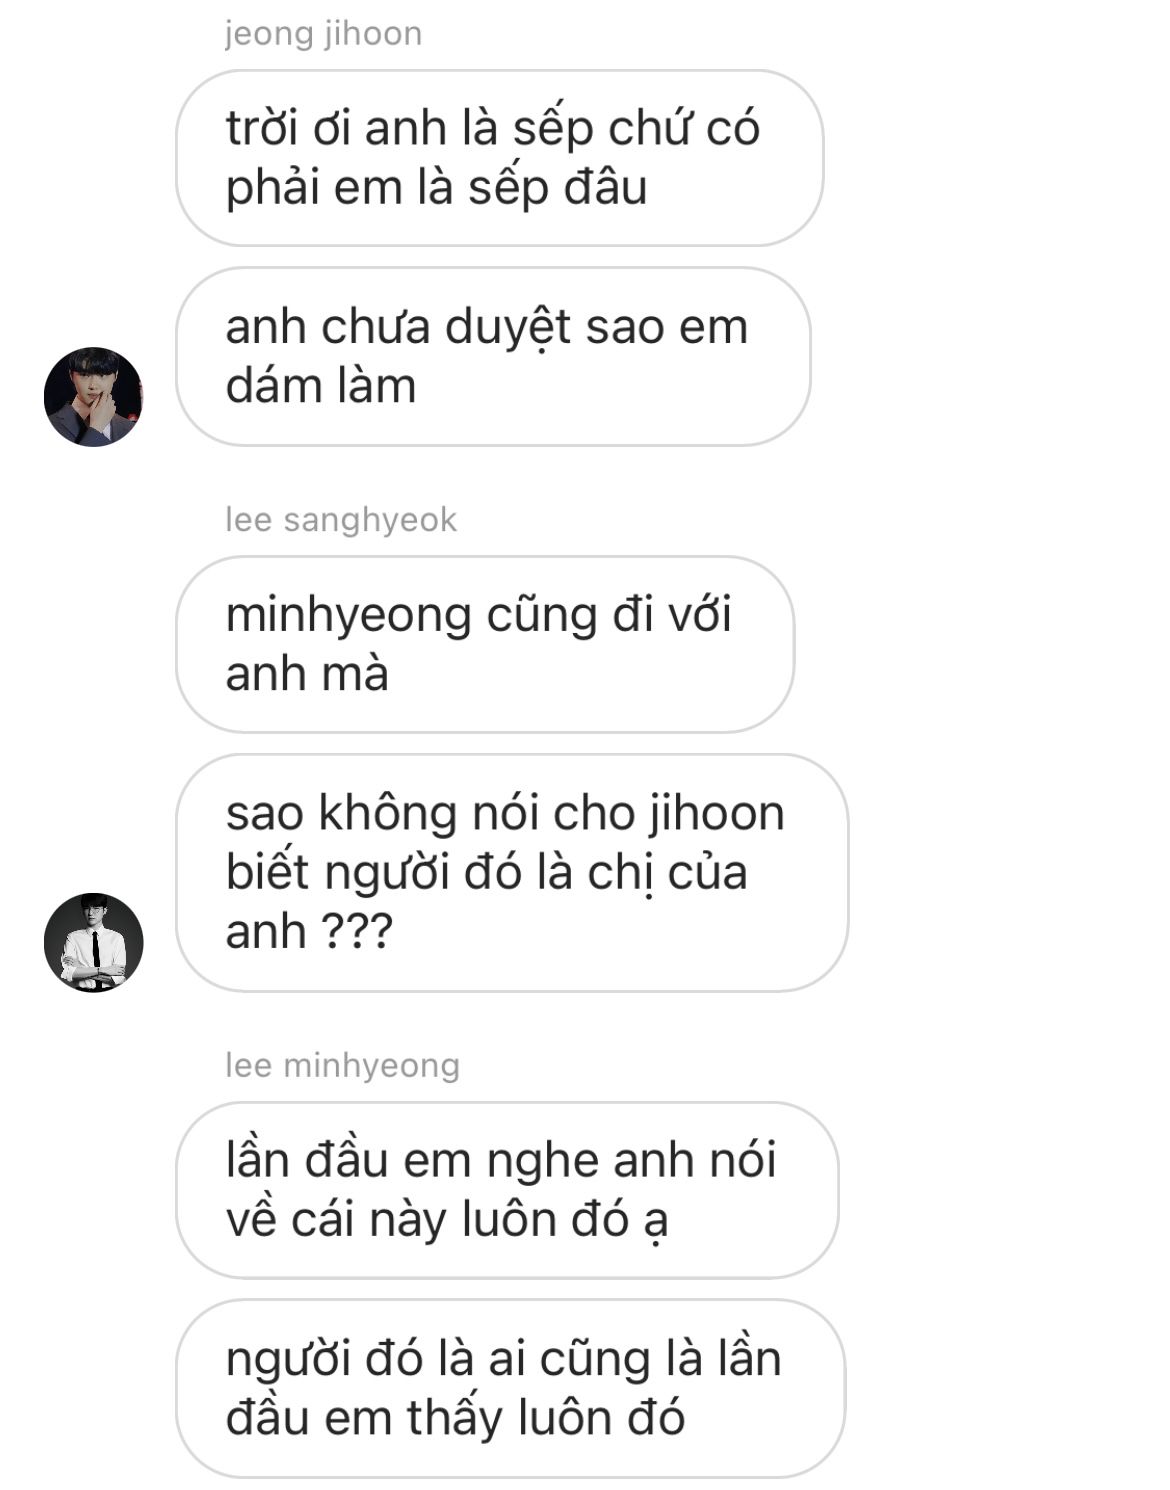Image resolution: width=1170 pixels, height=1490 pixels.
Task: Click 'biết người đó là chị của' text line
Action: [x=487, y=873]
